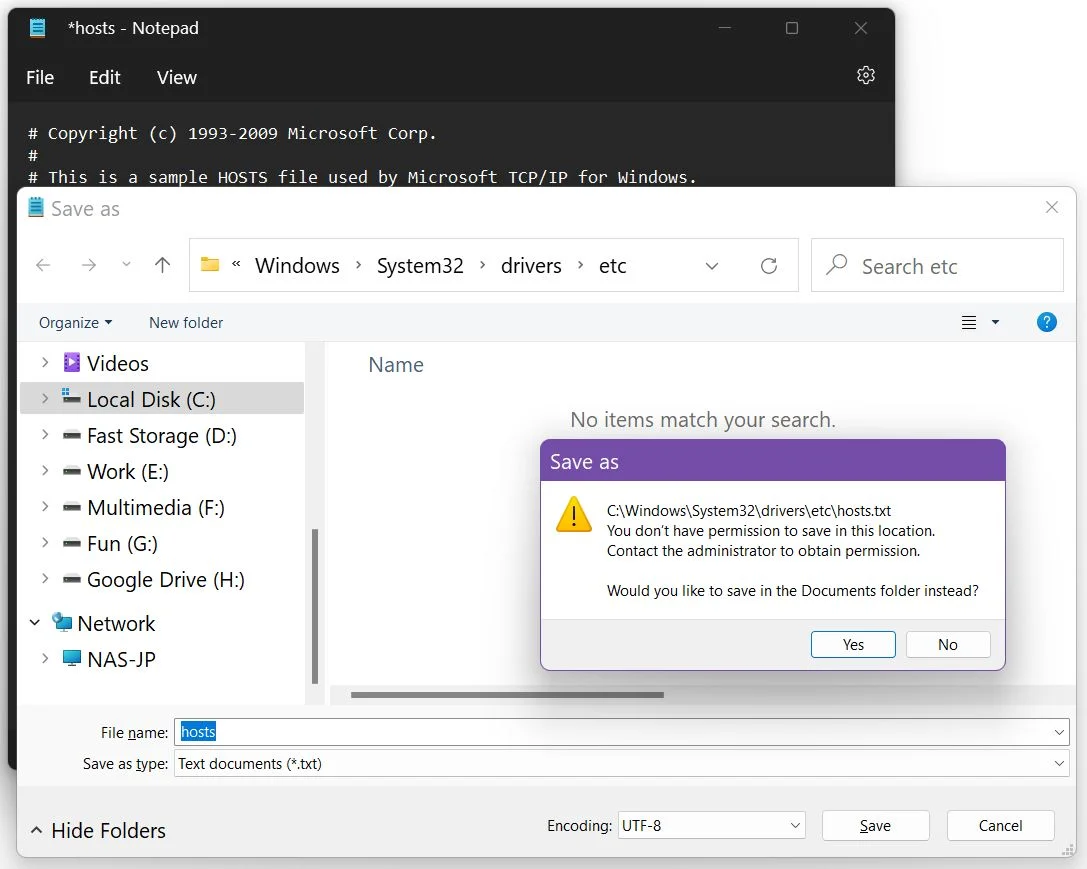This screenshot has width=1087, height=869.
Task: Click the Fun (G:) drive icon
Action: point(71,544)
